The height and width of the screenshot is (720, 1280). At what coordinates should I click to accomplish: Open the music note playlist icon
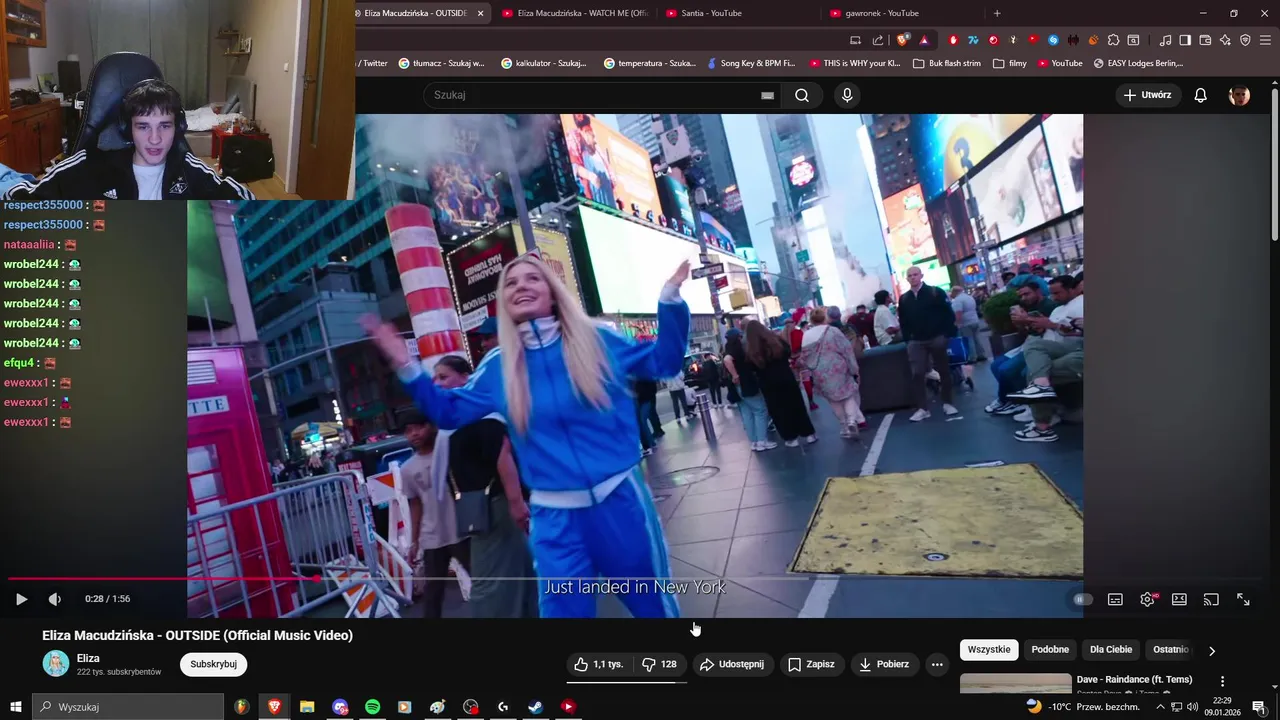coord(1165,40)
